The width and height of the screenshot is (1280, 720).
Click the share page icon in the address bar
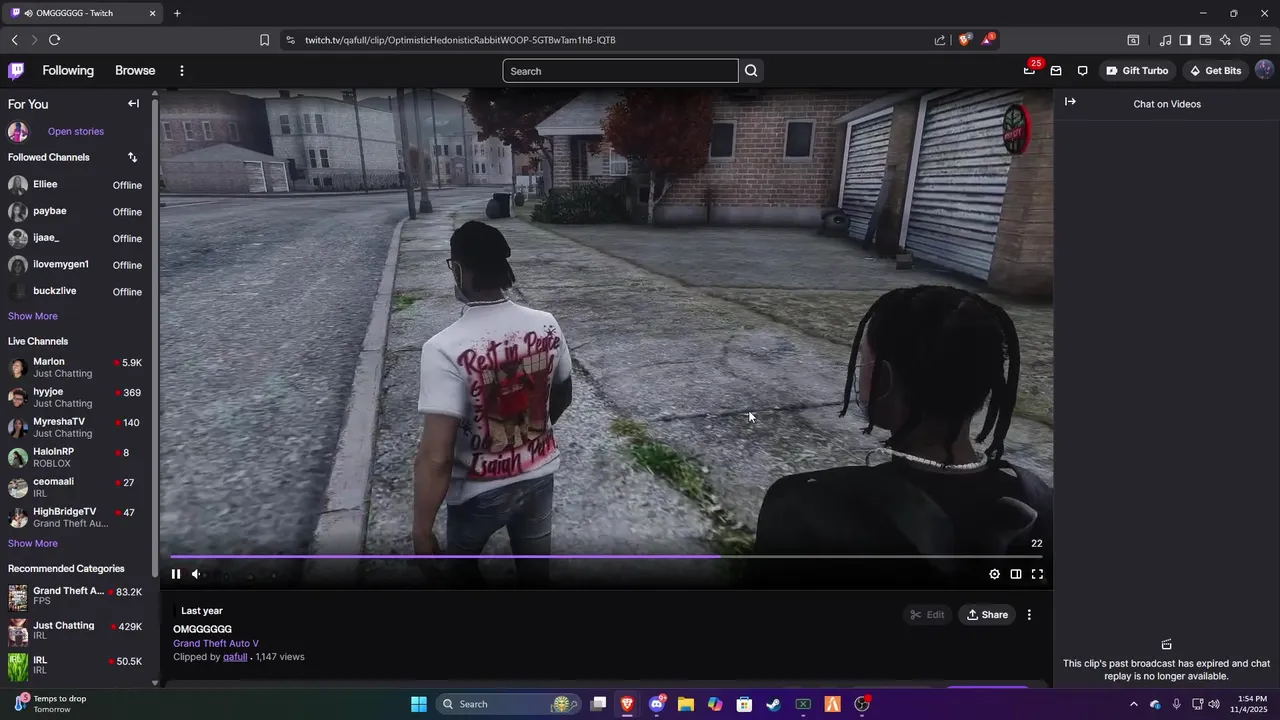[x=940, y=40]
